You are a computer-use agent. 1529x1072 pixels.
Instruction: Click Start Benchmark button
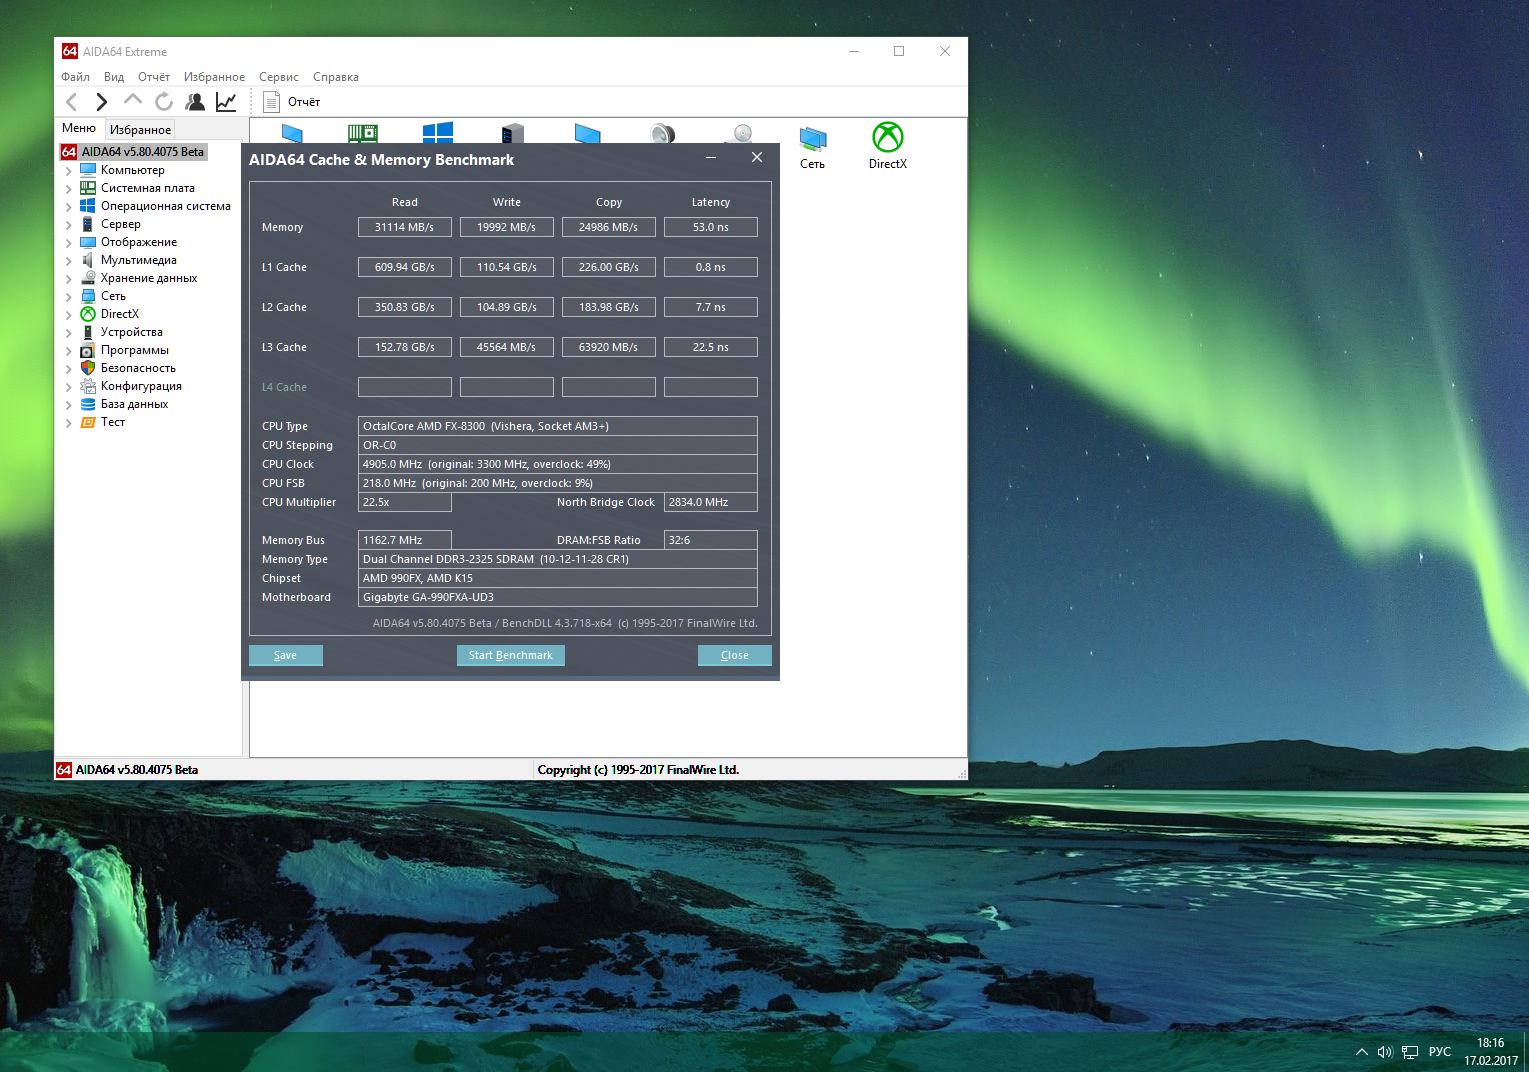point(511,655)
